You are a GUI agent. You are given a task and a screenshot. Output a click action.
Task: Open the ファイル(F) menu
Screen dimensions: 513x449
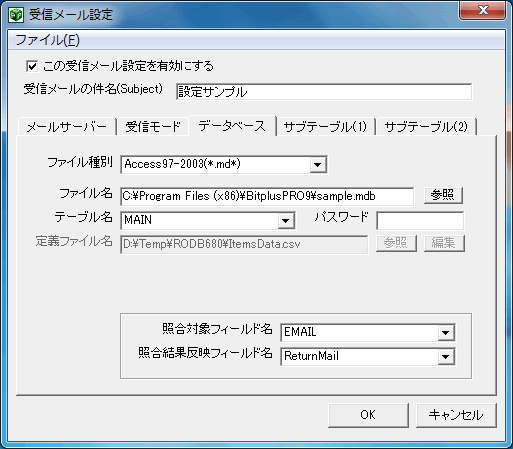click(47, 40)
